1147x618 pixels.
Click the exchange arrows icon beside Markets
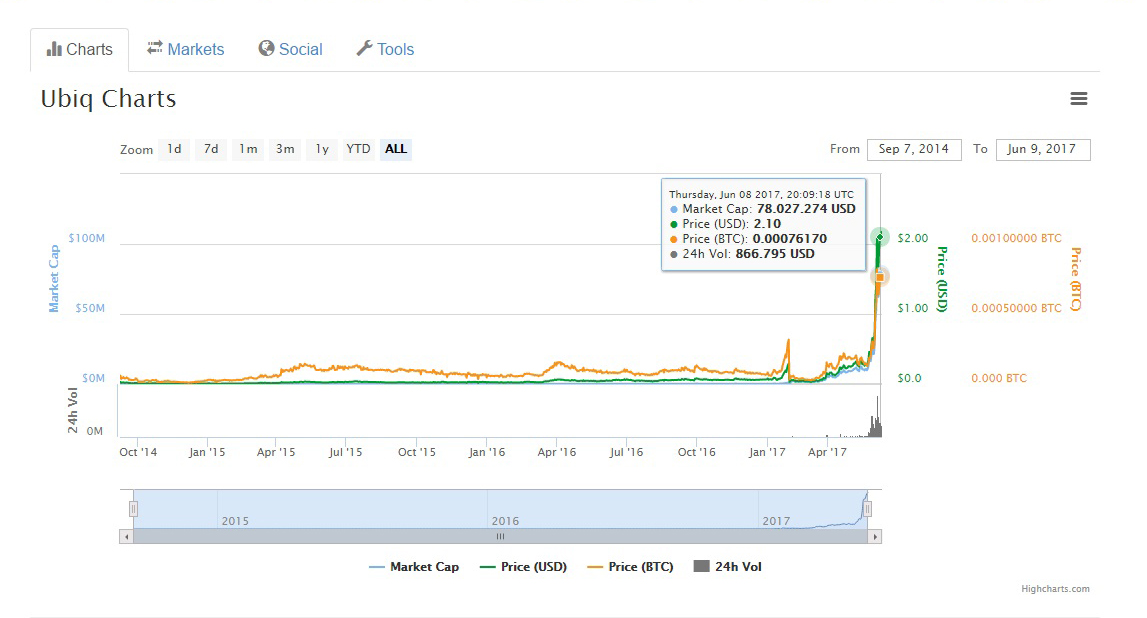point(154,48)
